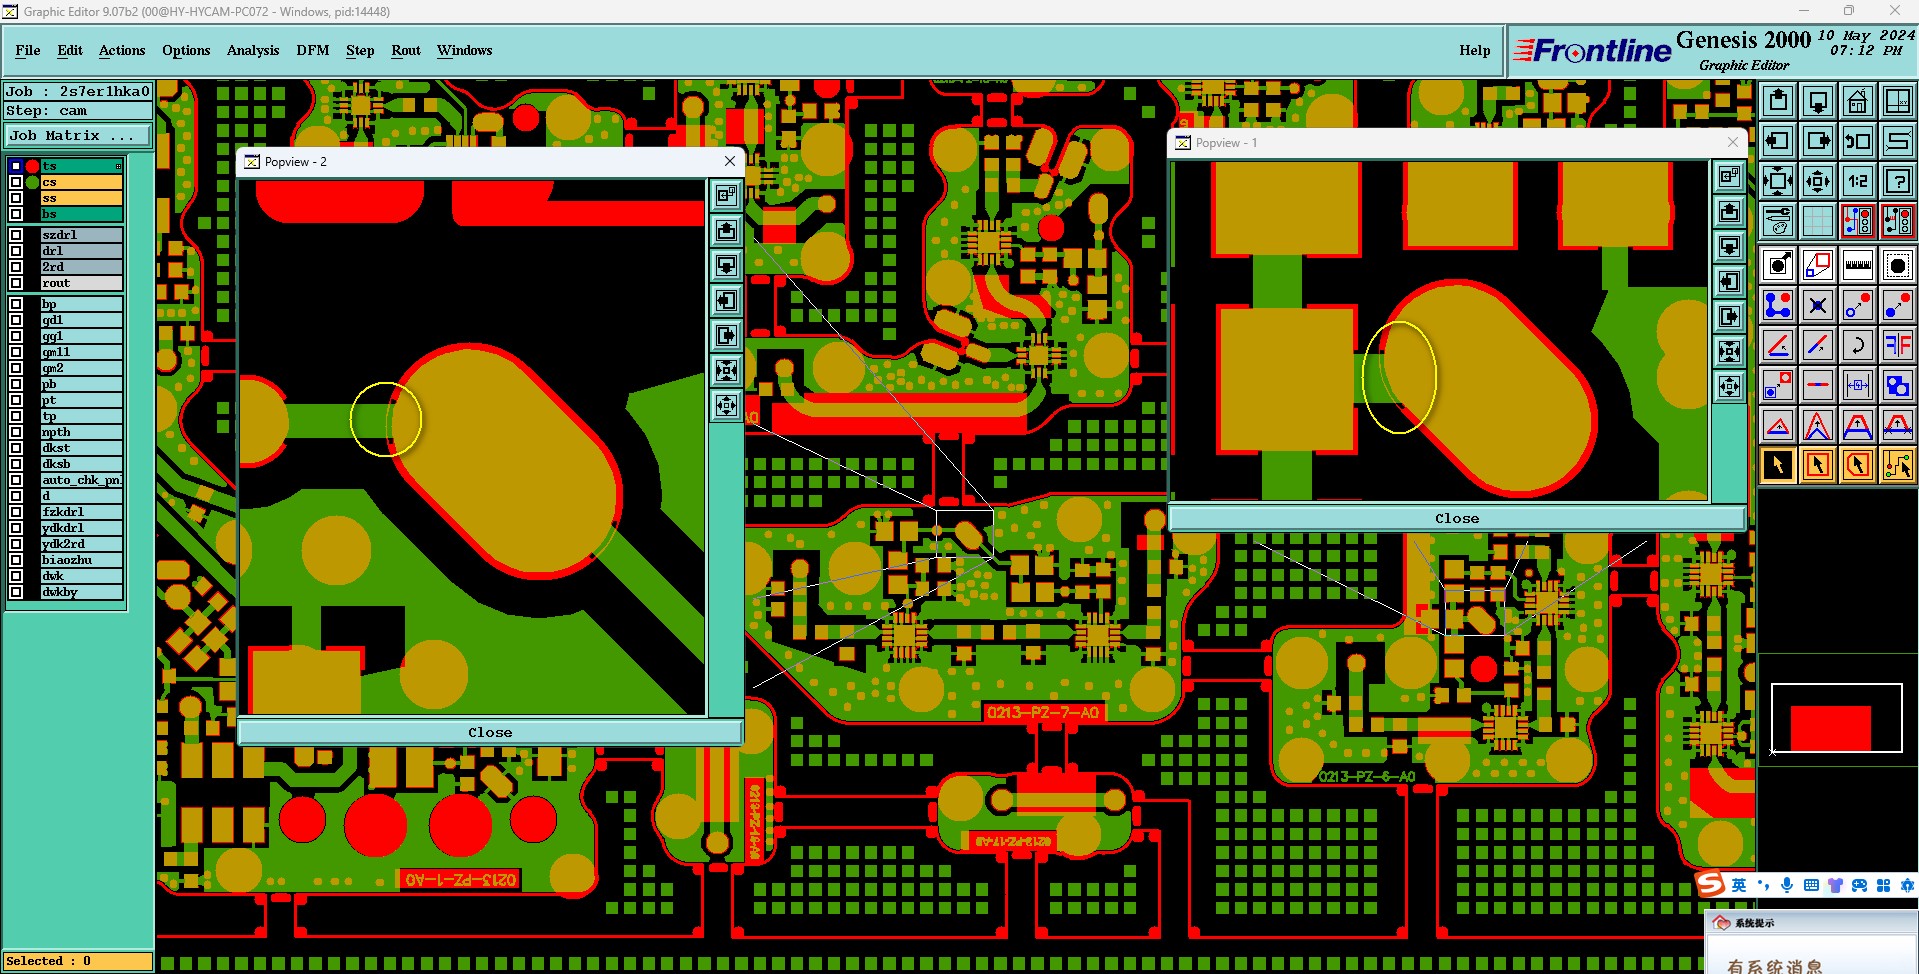Click Close button in Popview 2
This screenshot has height=974, width=1919.
click(490, 732)
